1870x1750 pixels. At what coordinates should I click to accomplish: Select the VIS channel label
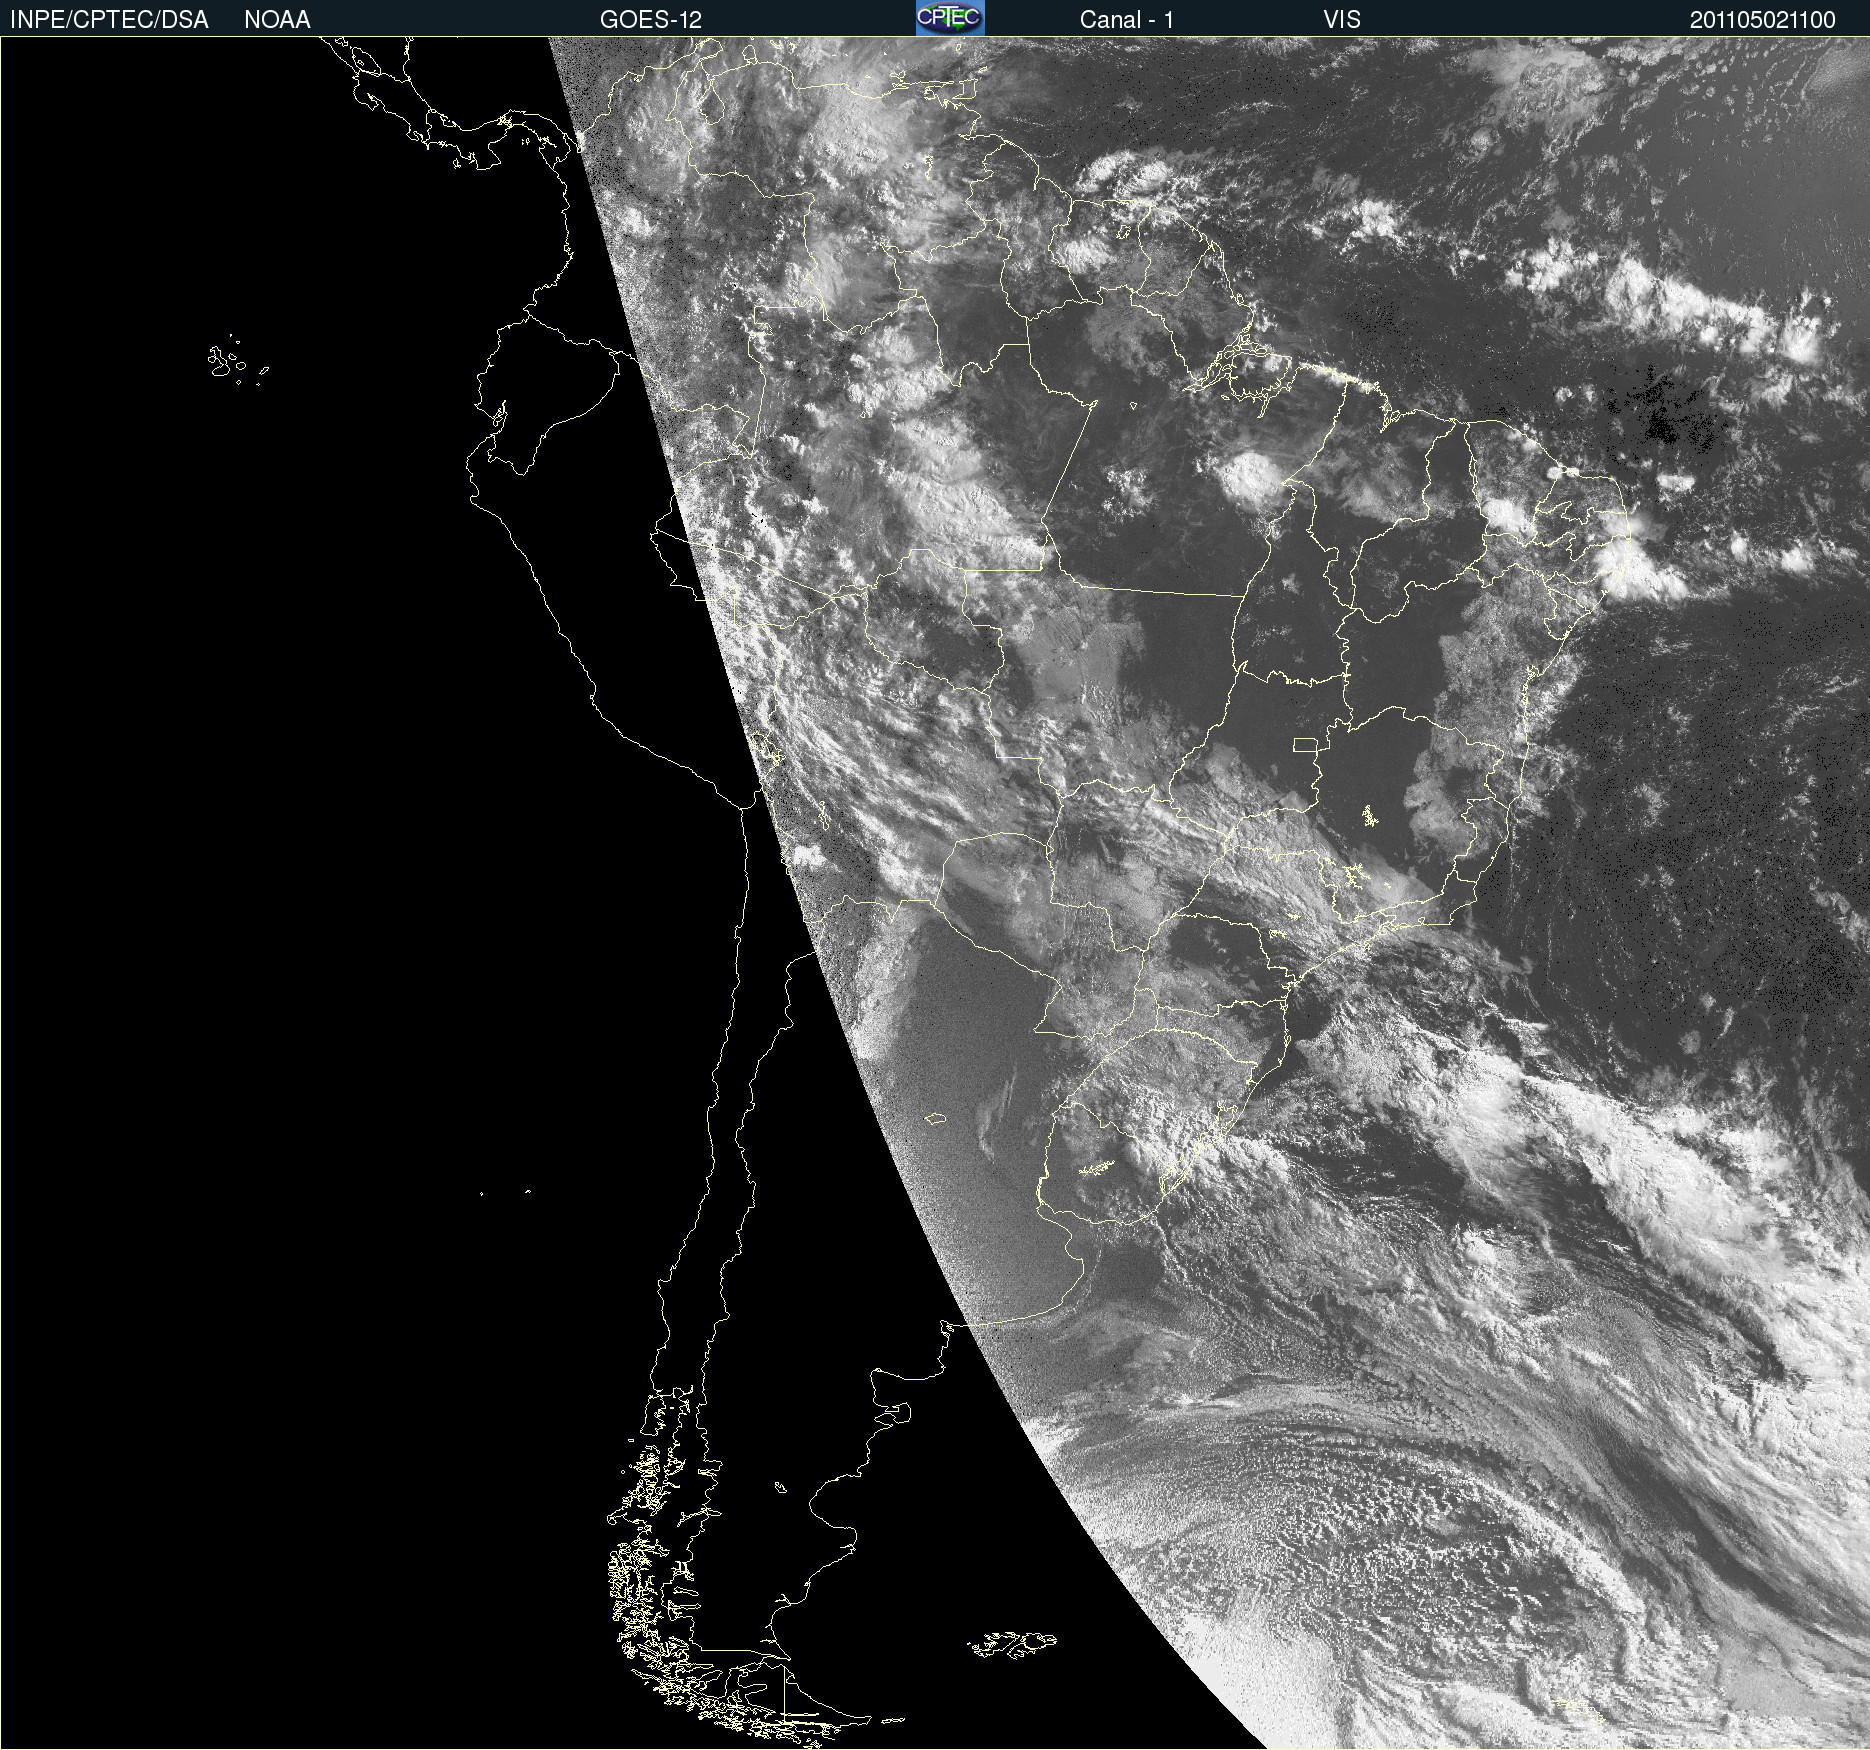pyautogui.click(x=1342, y=20)
